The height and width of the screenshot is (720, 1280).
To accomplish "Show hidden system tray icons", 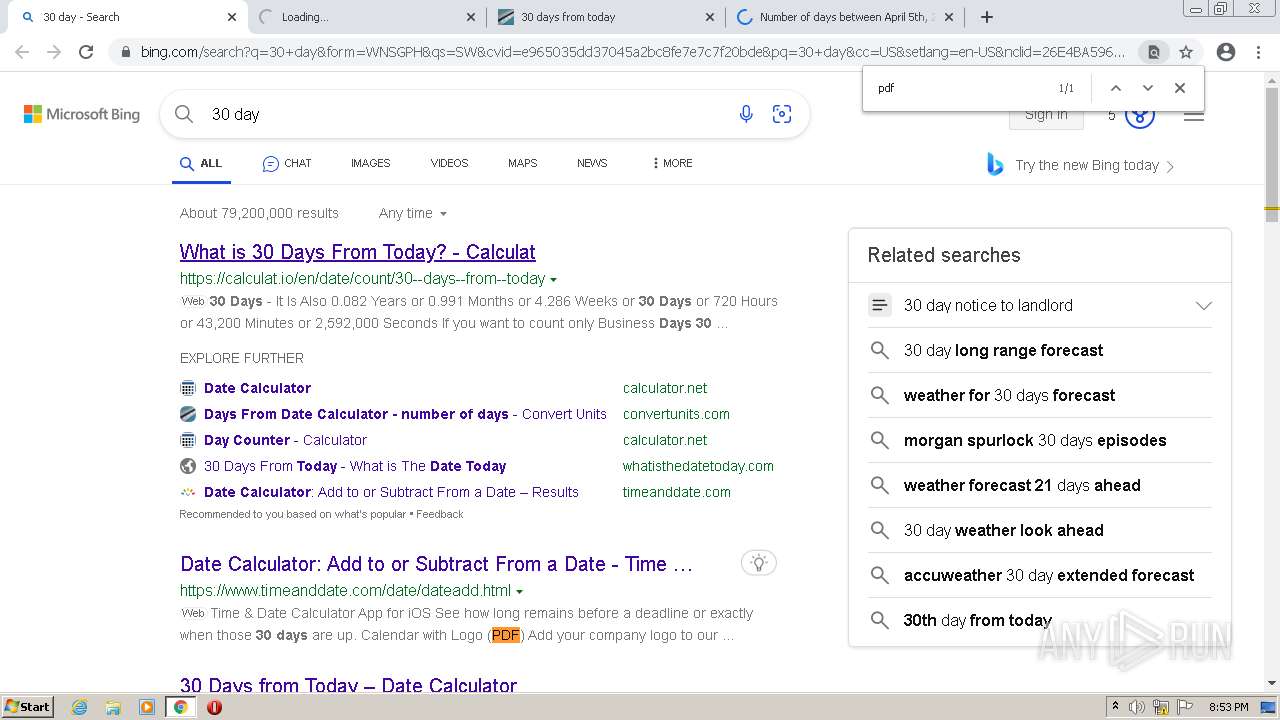I will coord(1115,707).
